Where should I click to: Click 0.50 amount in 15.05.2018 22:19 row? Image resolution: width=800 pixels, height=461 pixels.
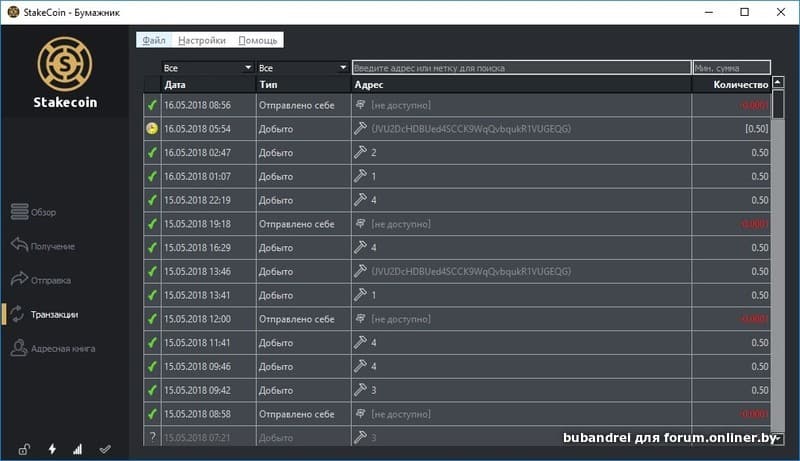coord(760,200)
